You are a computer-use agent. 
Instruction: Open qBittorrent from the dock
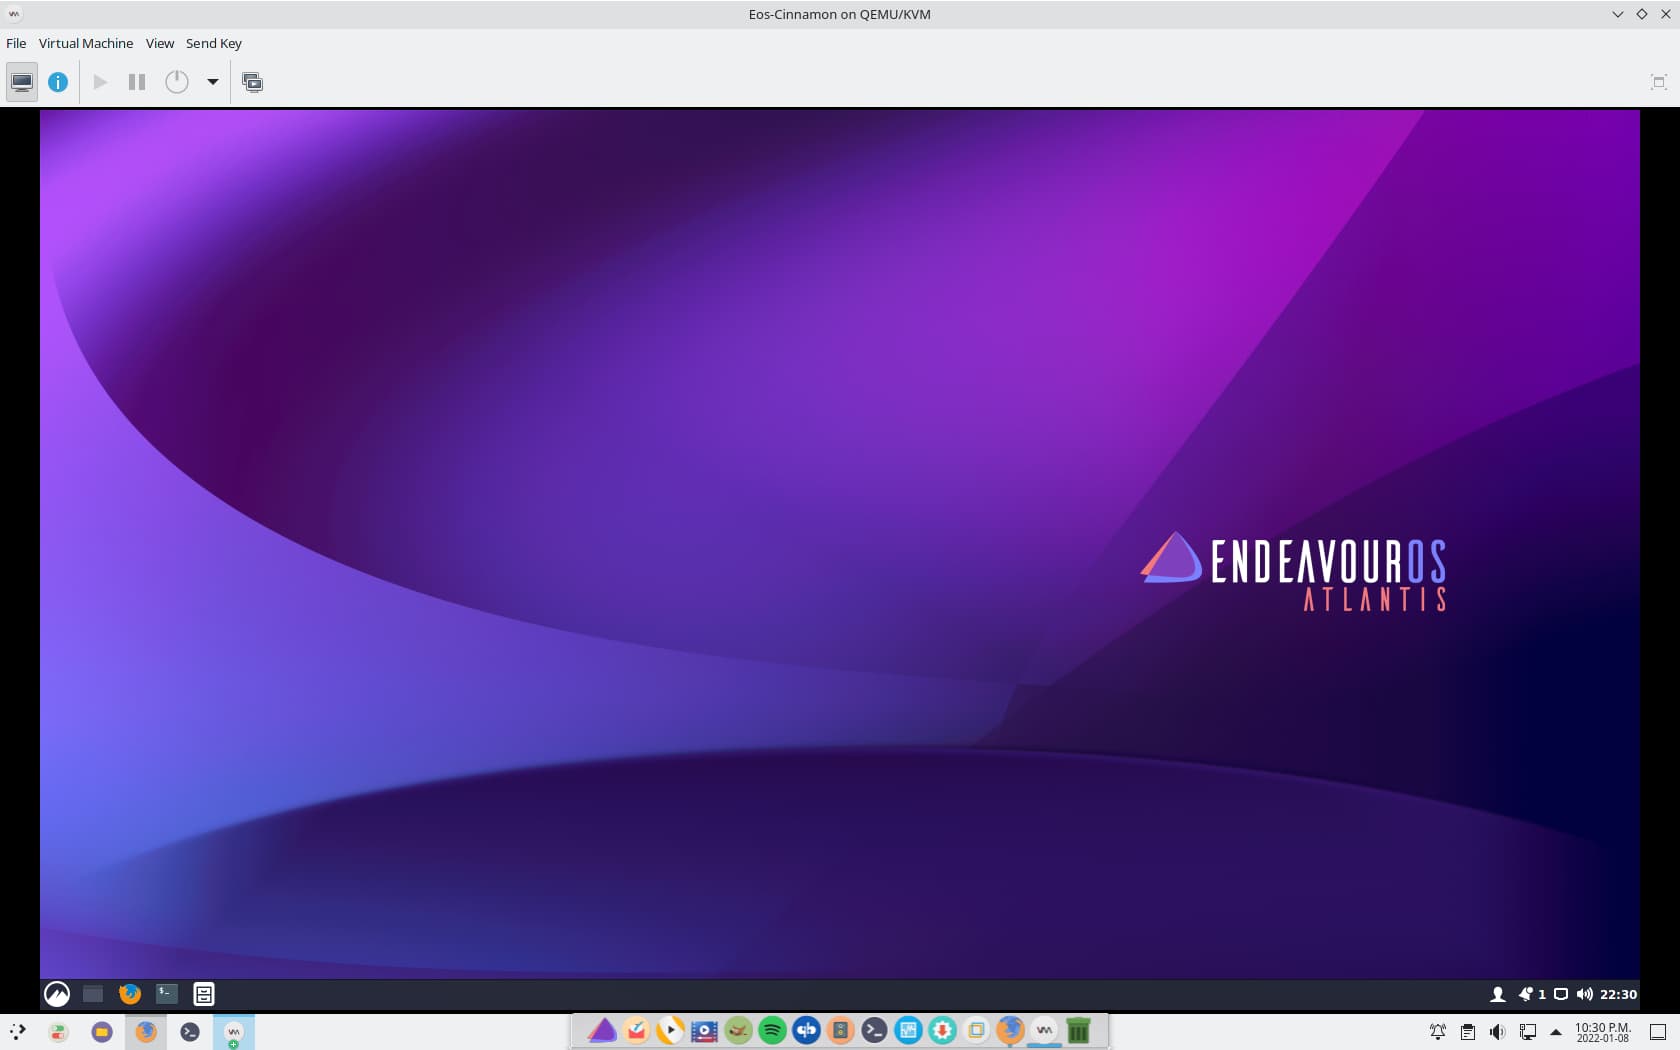coord(807,1030)
